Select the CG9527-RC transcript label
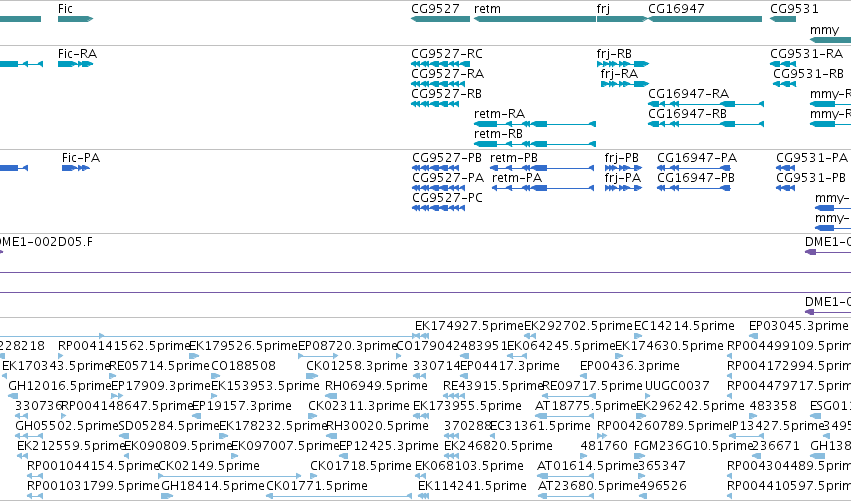Image resolution: width=851 pixels, height=501 pixels. (447, 54)
